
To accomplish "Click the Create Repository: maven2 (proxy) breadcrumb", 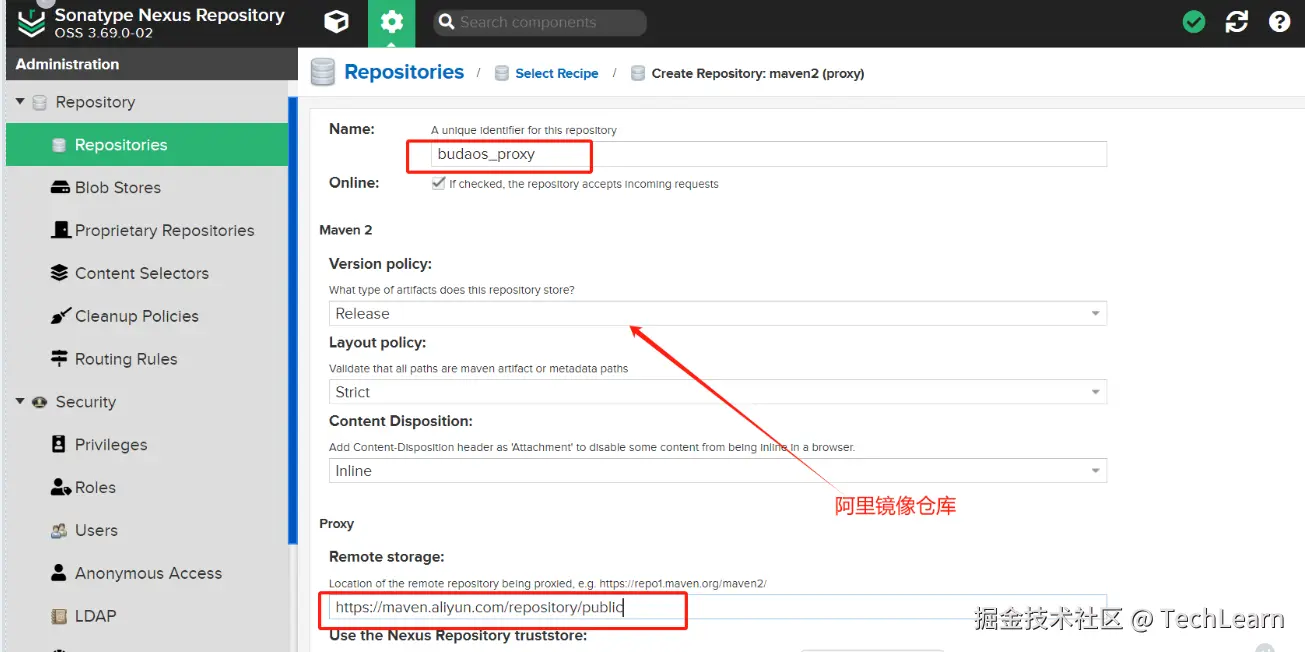I will click(x=758, y=73).
